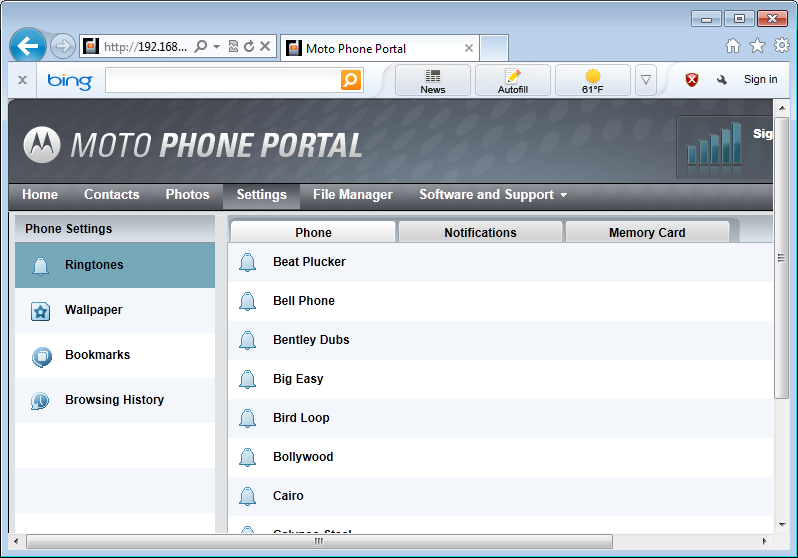The width and height of the screenshot is (798, 558).
Task: Click the Autofill toolbar button
Action: [512, 80]
